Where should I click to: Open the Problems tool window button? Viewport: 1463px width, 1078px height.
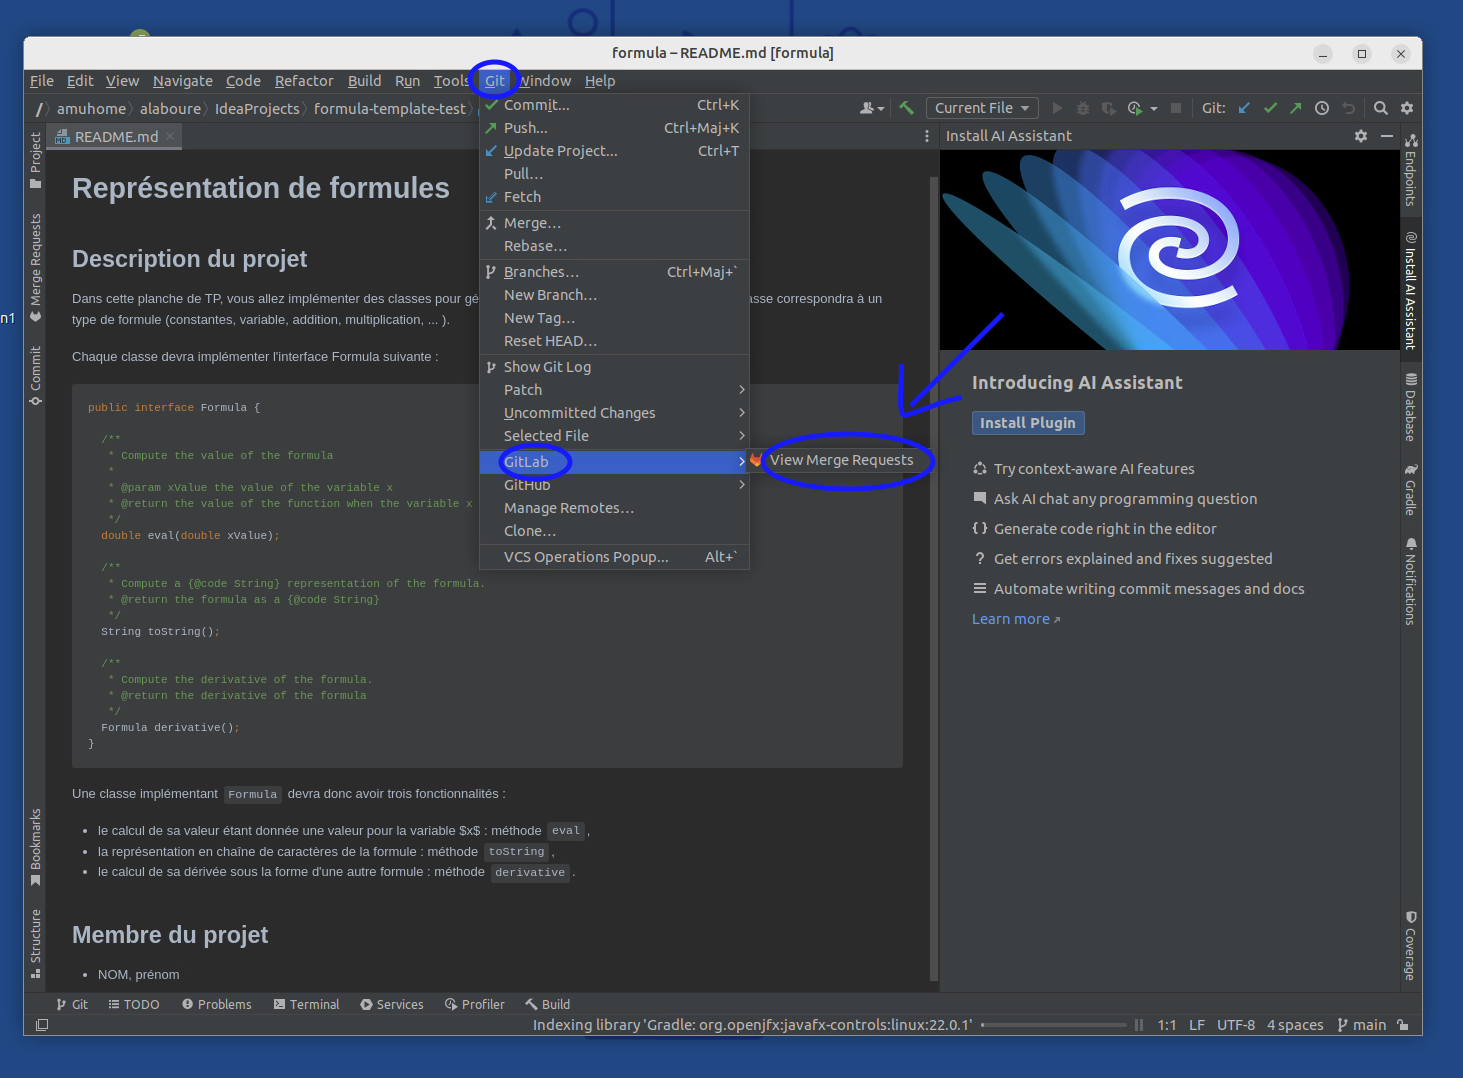click(217, 1004)
